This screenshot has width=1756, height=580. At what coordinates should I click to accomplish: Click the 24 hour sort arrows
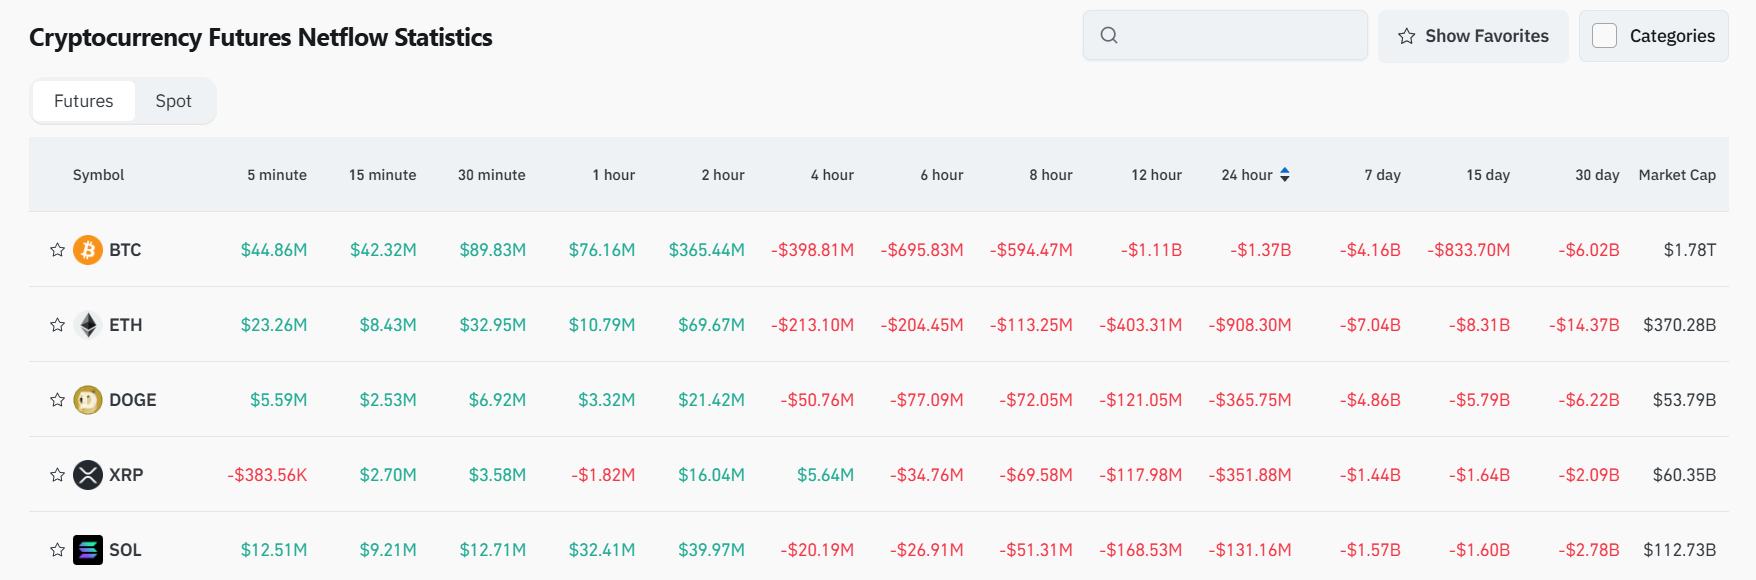tap(1285, 175)
